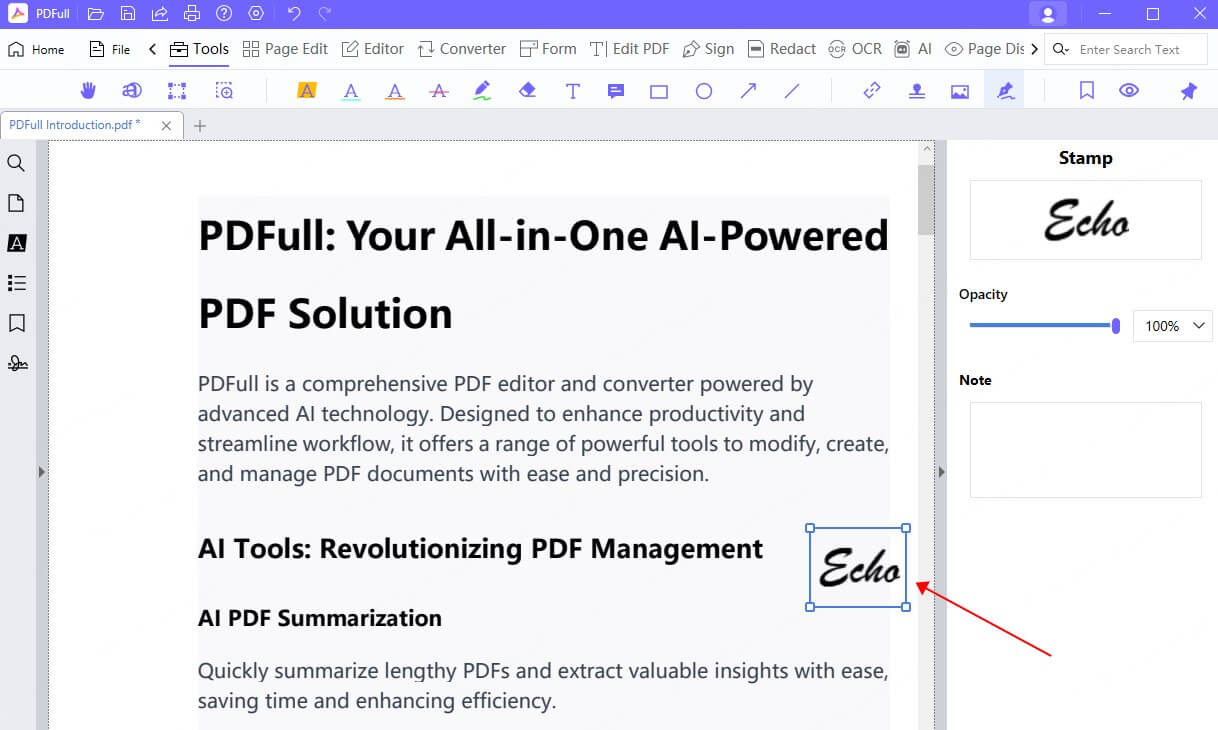The height and width of the screenshot is (730, 1218).
Task: Toggle the pin icon in toolbar
Action: coord(1188,91)
